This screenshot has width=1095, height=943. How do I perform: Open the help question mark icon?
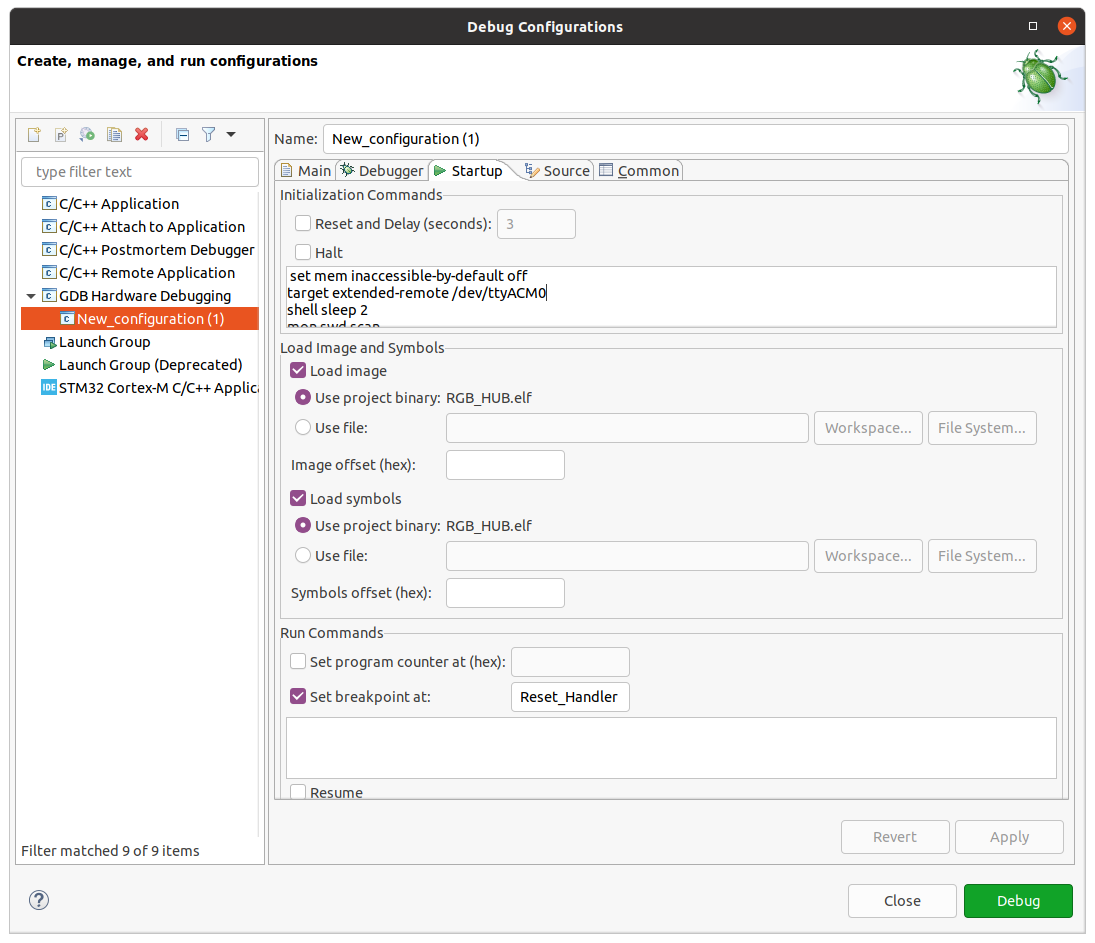[39, 900]
